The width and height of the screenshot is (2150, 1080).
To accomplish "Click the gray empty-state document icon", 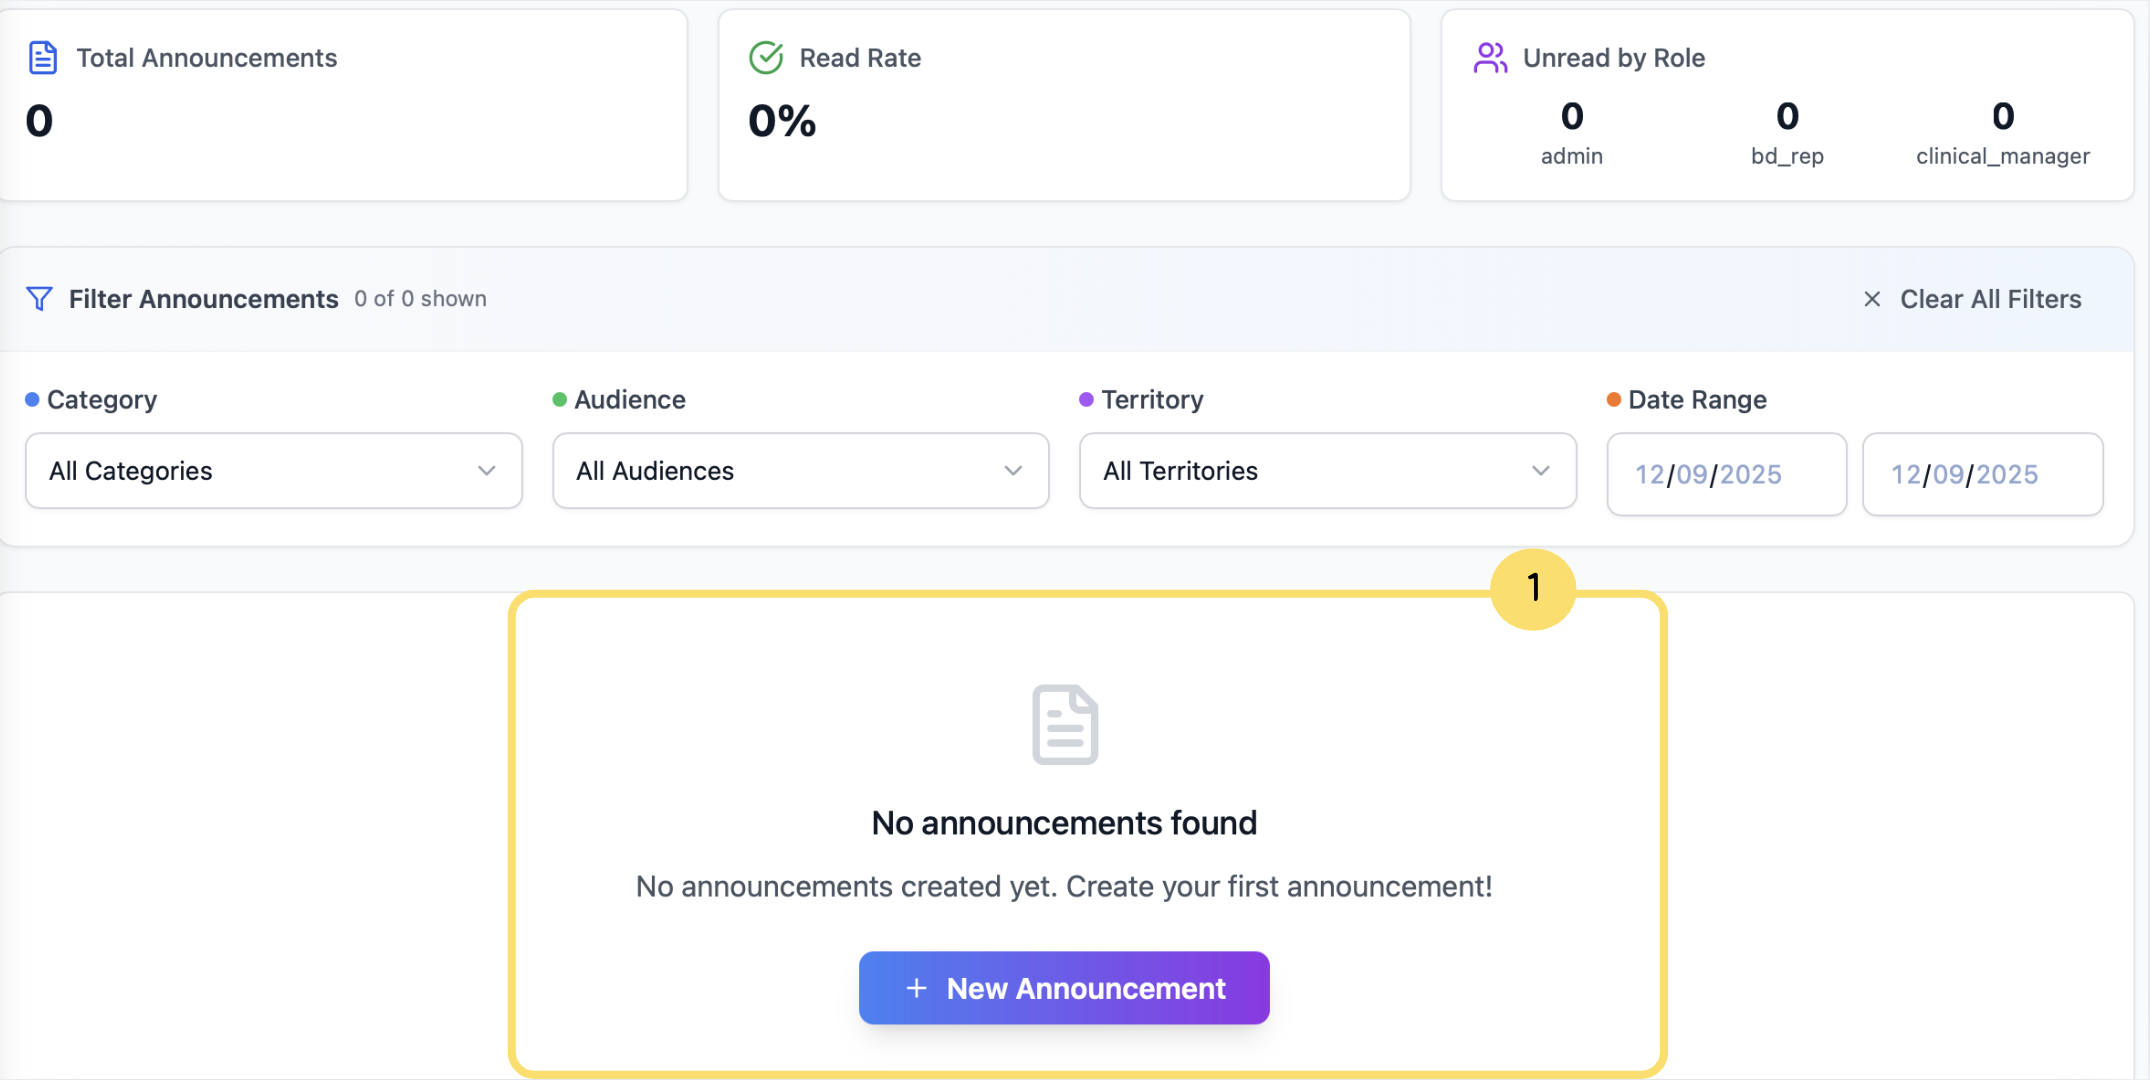I will pyautogui.click(x=1065, y=725).
